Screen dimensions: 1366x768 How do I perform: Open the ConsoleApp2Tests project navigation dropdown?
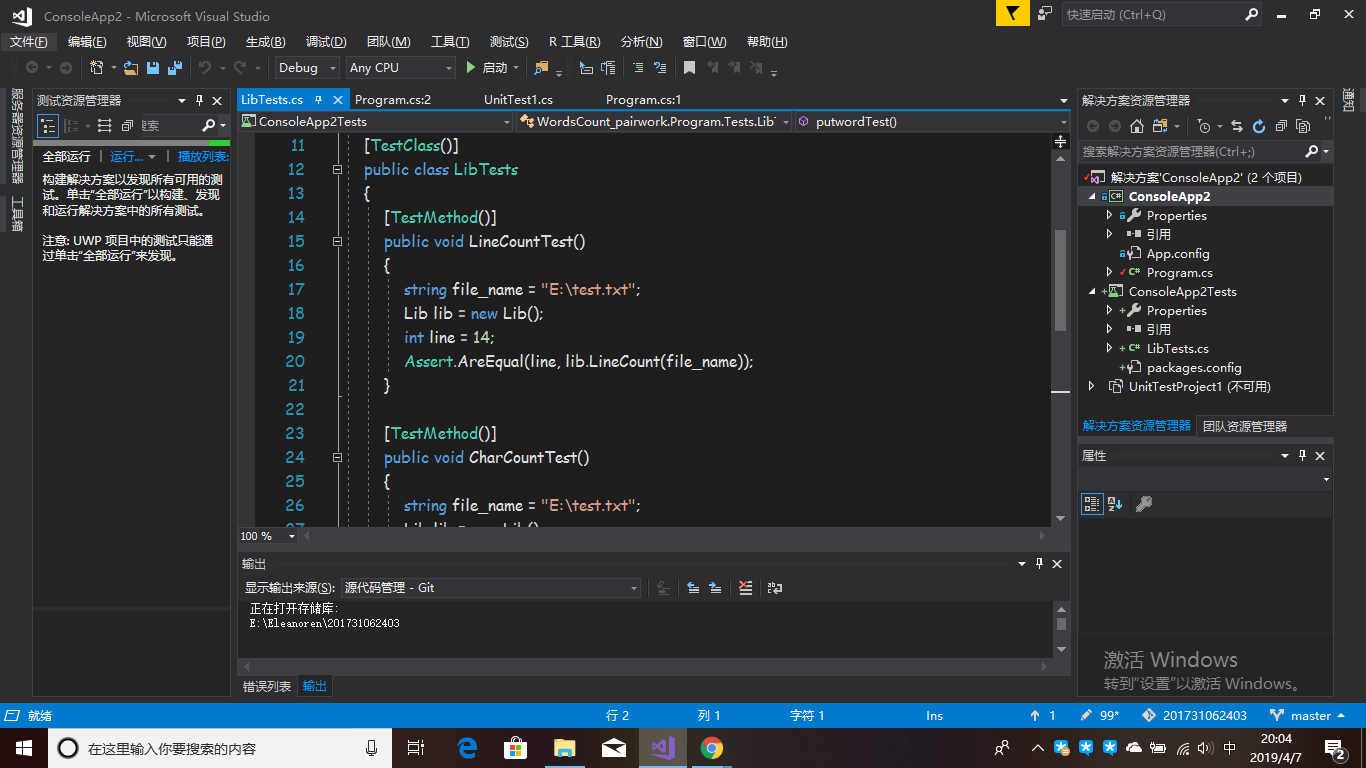point(376,121)
